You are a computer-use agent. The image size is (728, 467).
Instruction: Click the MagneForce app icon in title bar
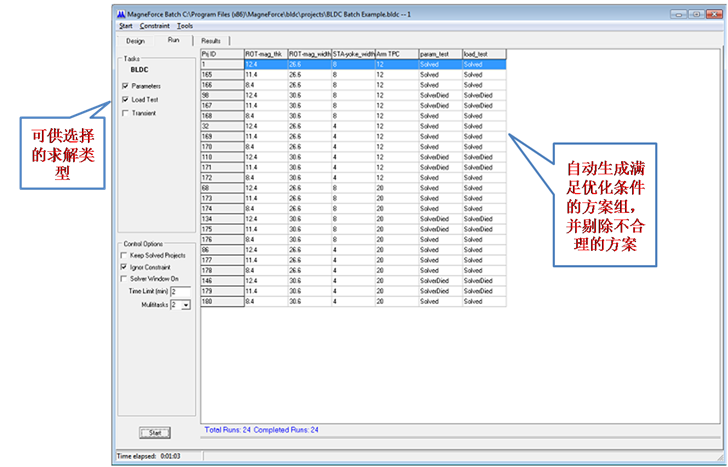tap(122, 15)
